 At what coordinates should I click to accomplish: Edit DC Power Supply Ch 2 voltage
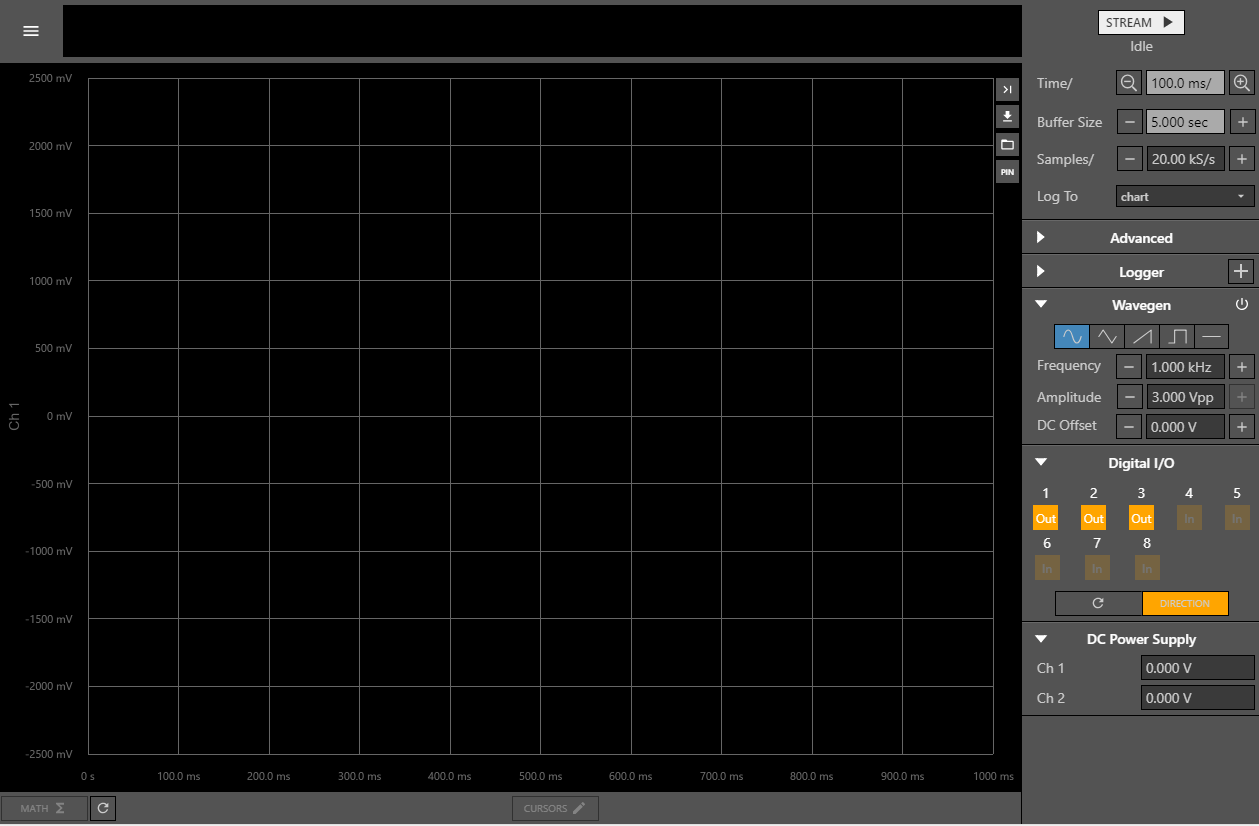[x=1197, y=698]
